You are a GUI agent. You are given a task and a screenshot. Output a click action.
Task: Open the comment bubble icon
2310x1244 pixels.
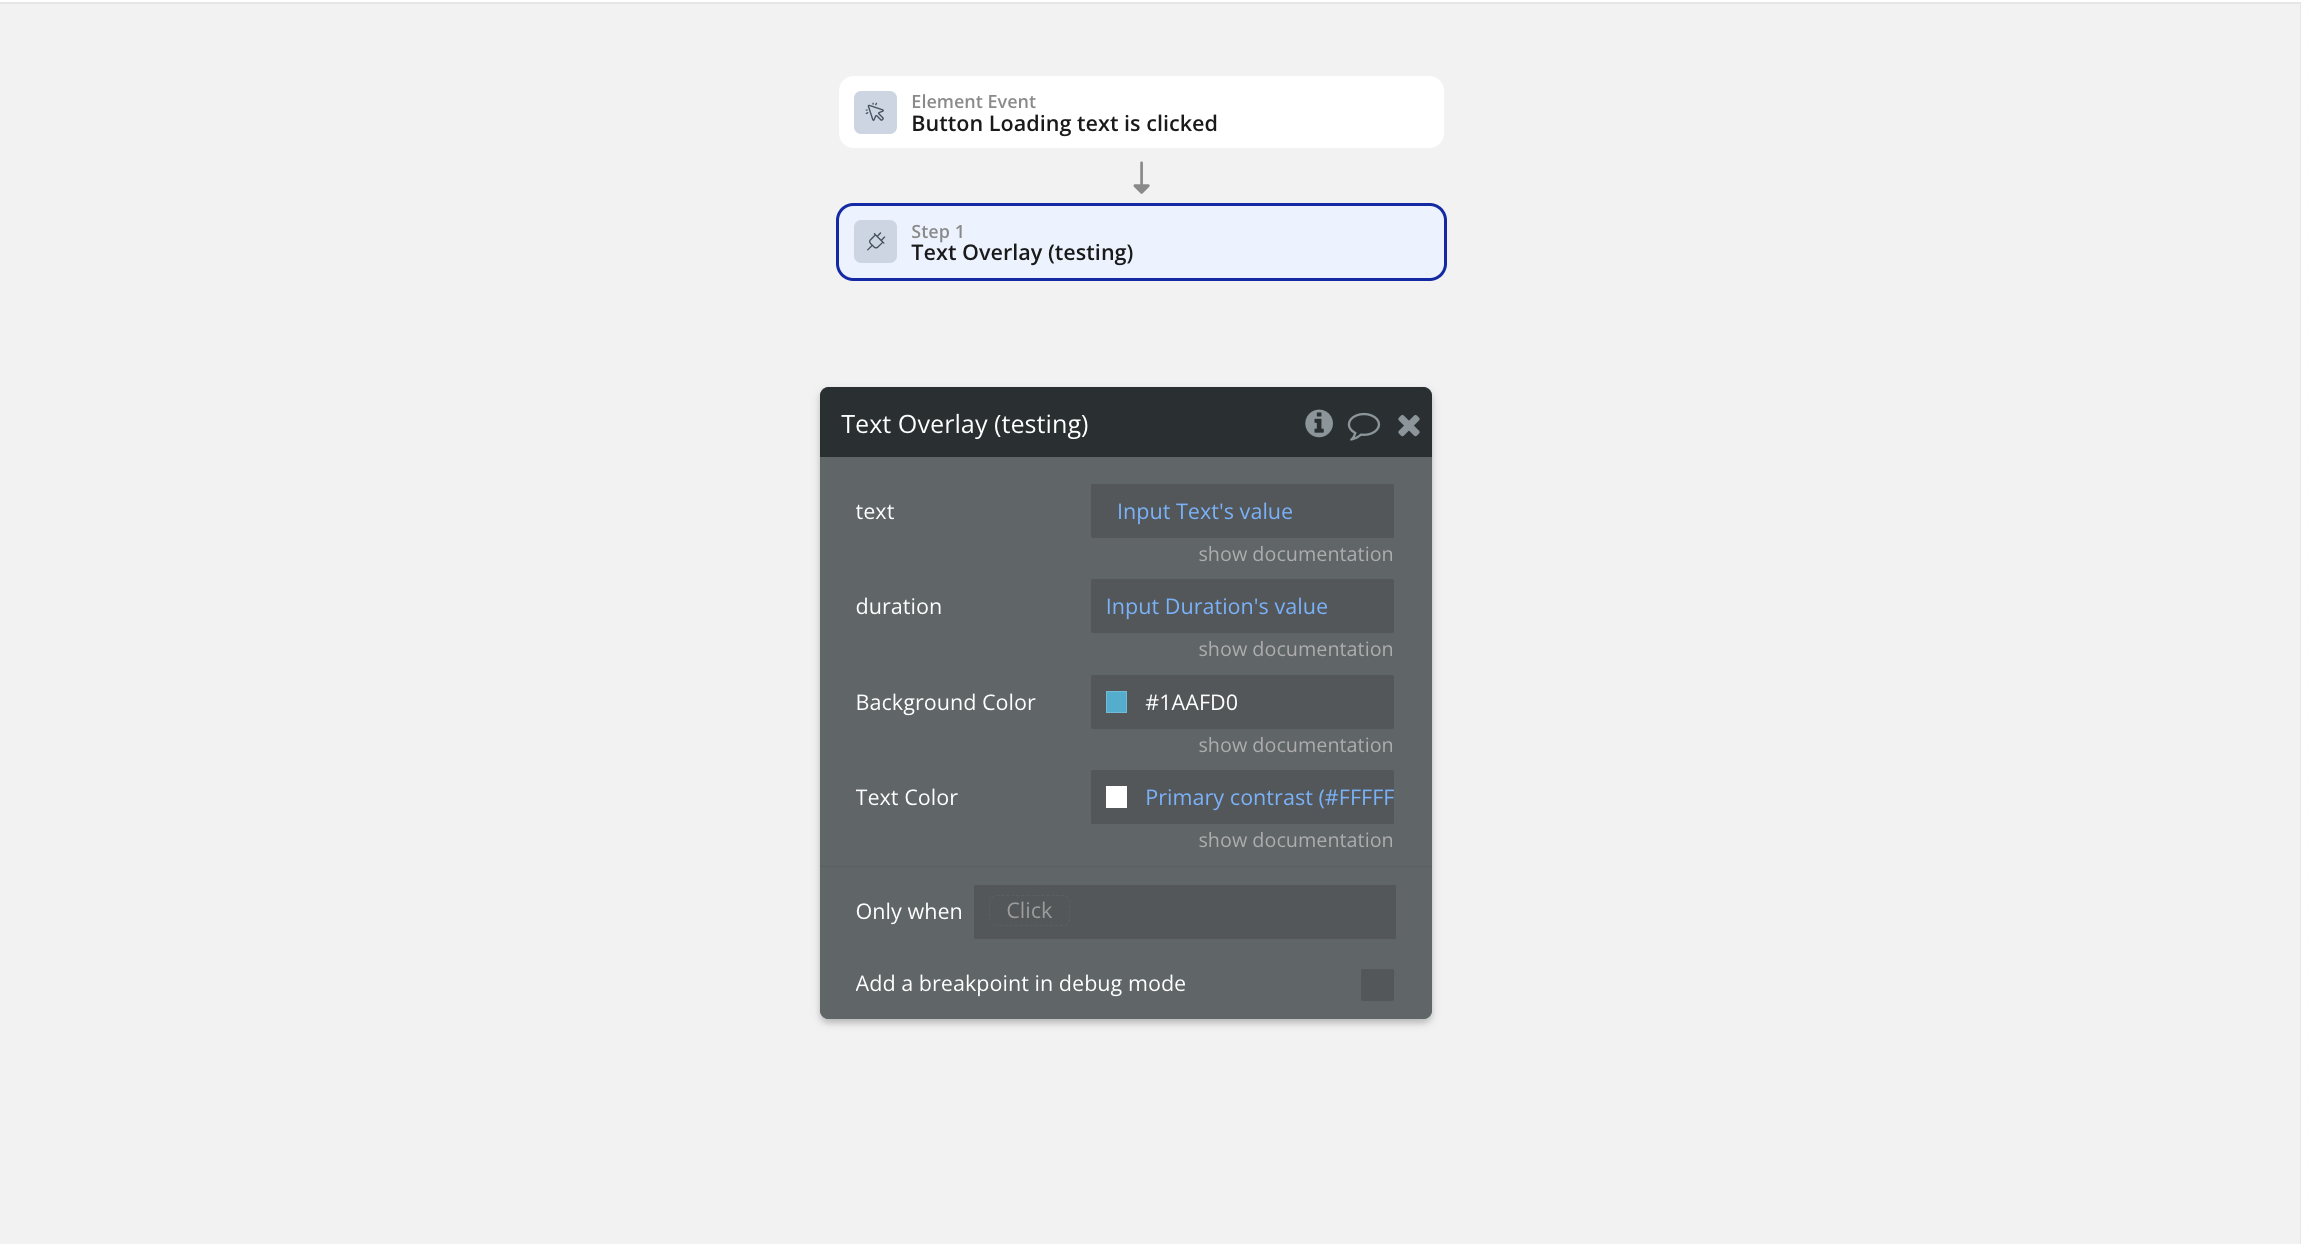(1363, 426)
